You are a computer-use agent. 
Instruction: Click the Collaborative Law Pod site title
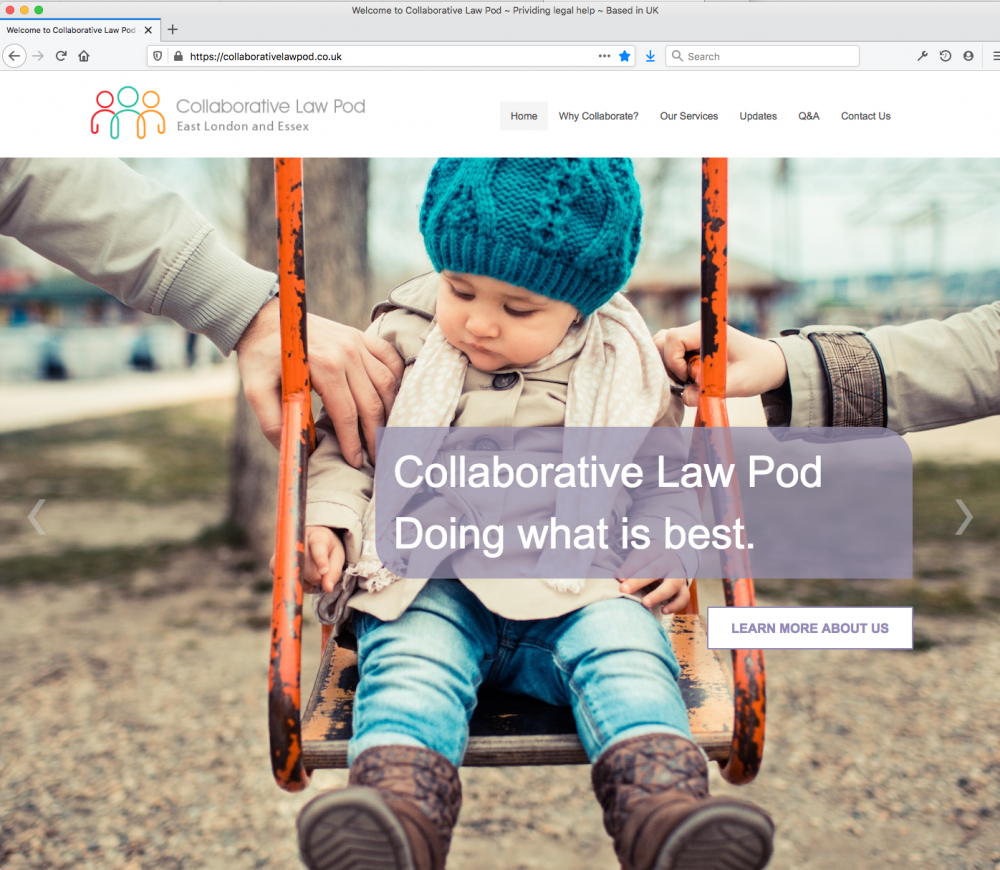pyautogui.click(x=270, y=106)
